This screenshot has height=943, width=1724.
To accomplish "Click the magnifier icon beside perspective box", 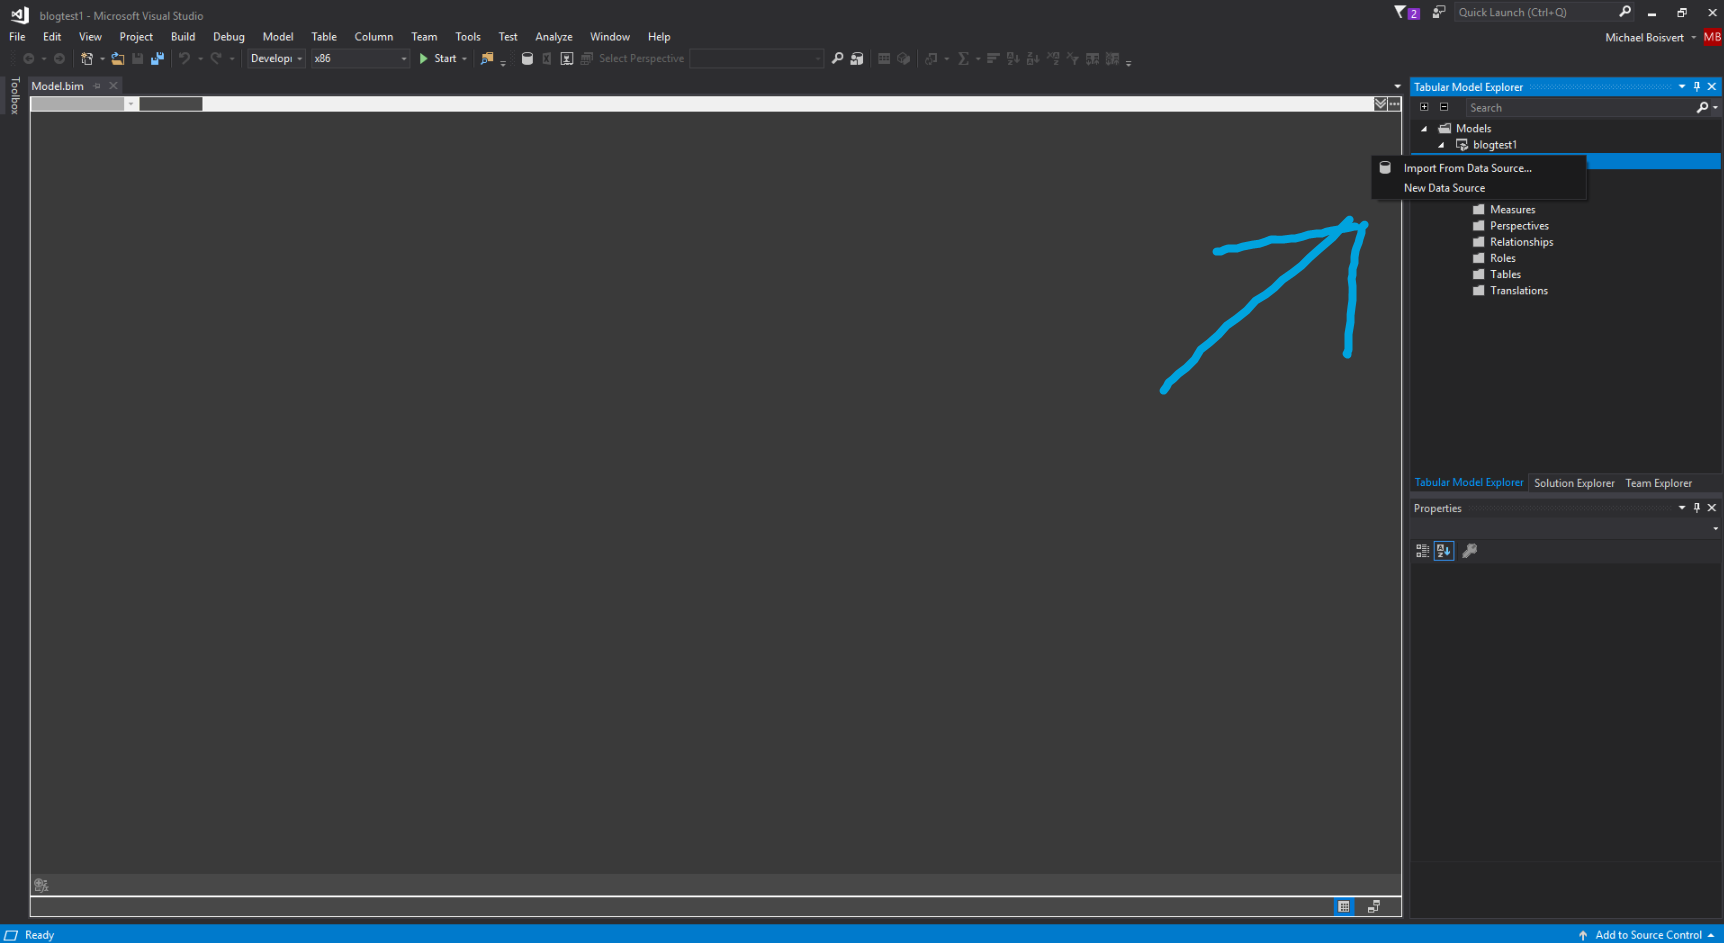I will pos(838,59).
